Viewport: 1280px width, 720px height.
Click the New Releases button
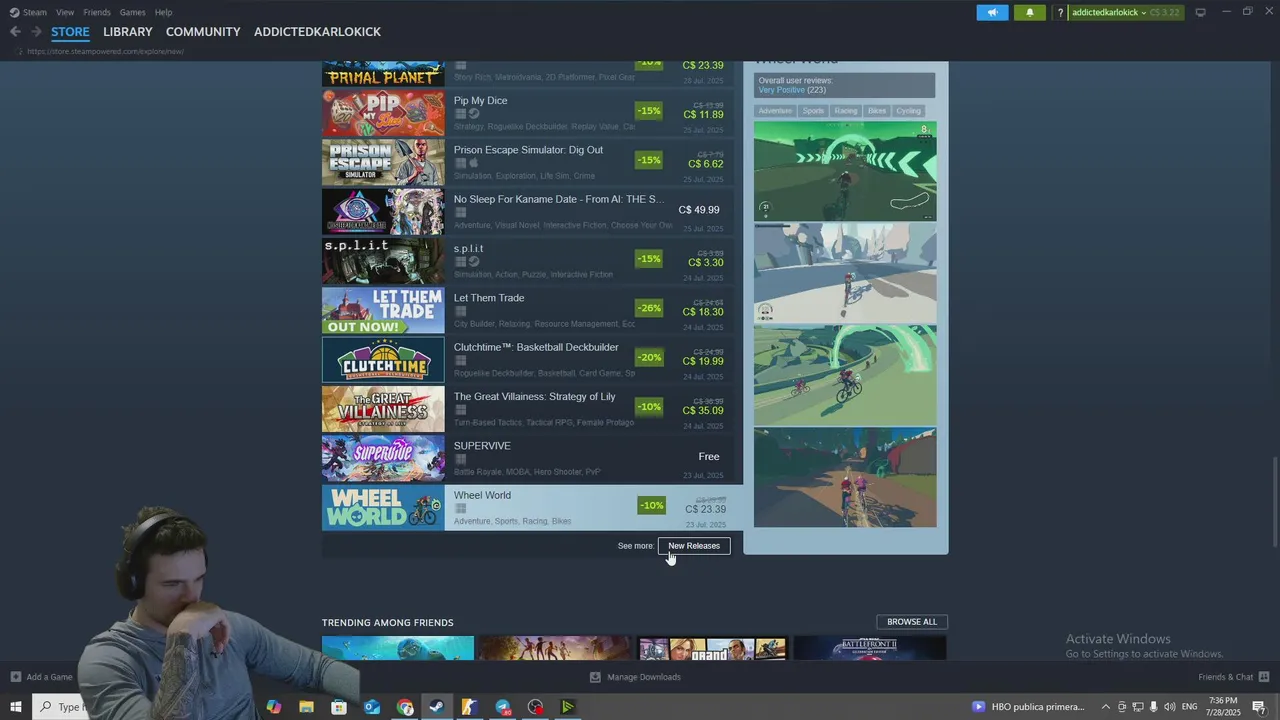[x=694, y=546]
